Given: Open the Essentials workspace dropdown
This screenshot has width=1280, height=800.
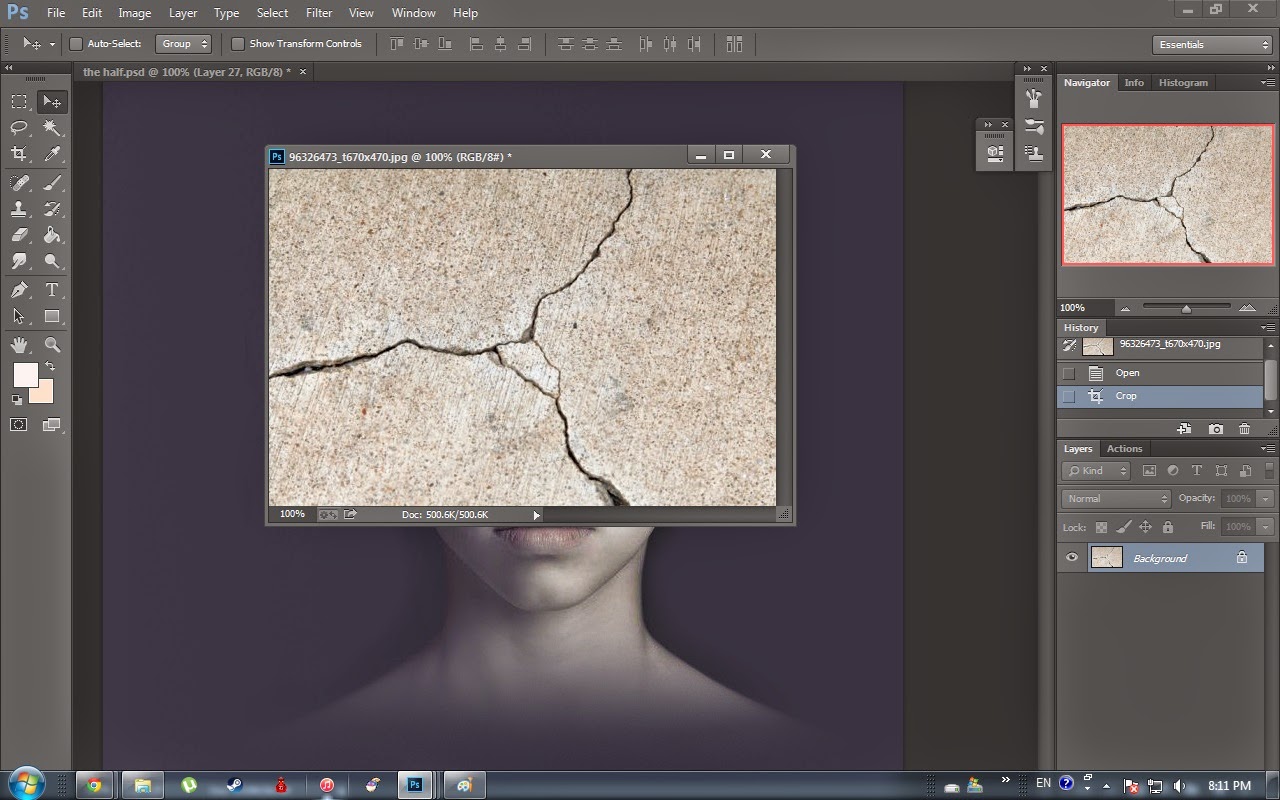Looking at the screenshot, I should point(1212,44).
